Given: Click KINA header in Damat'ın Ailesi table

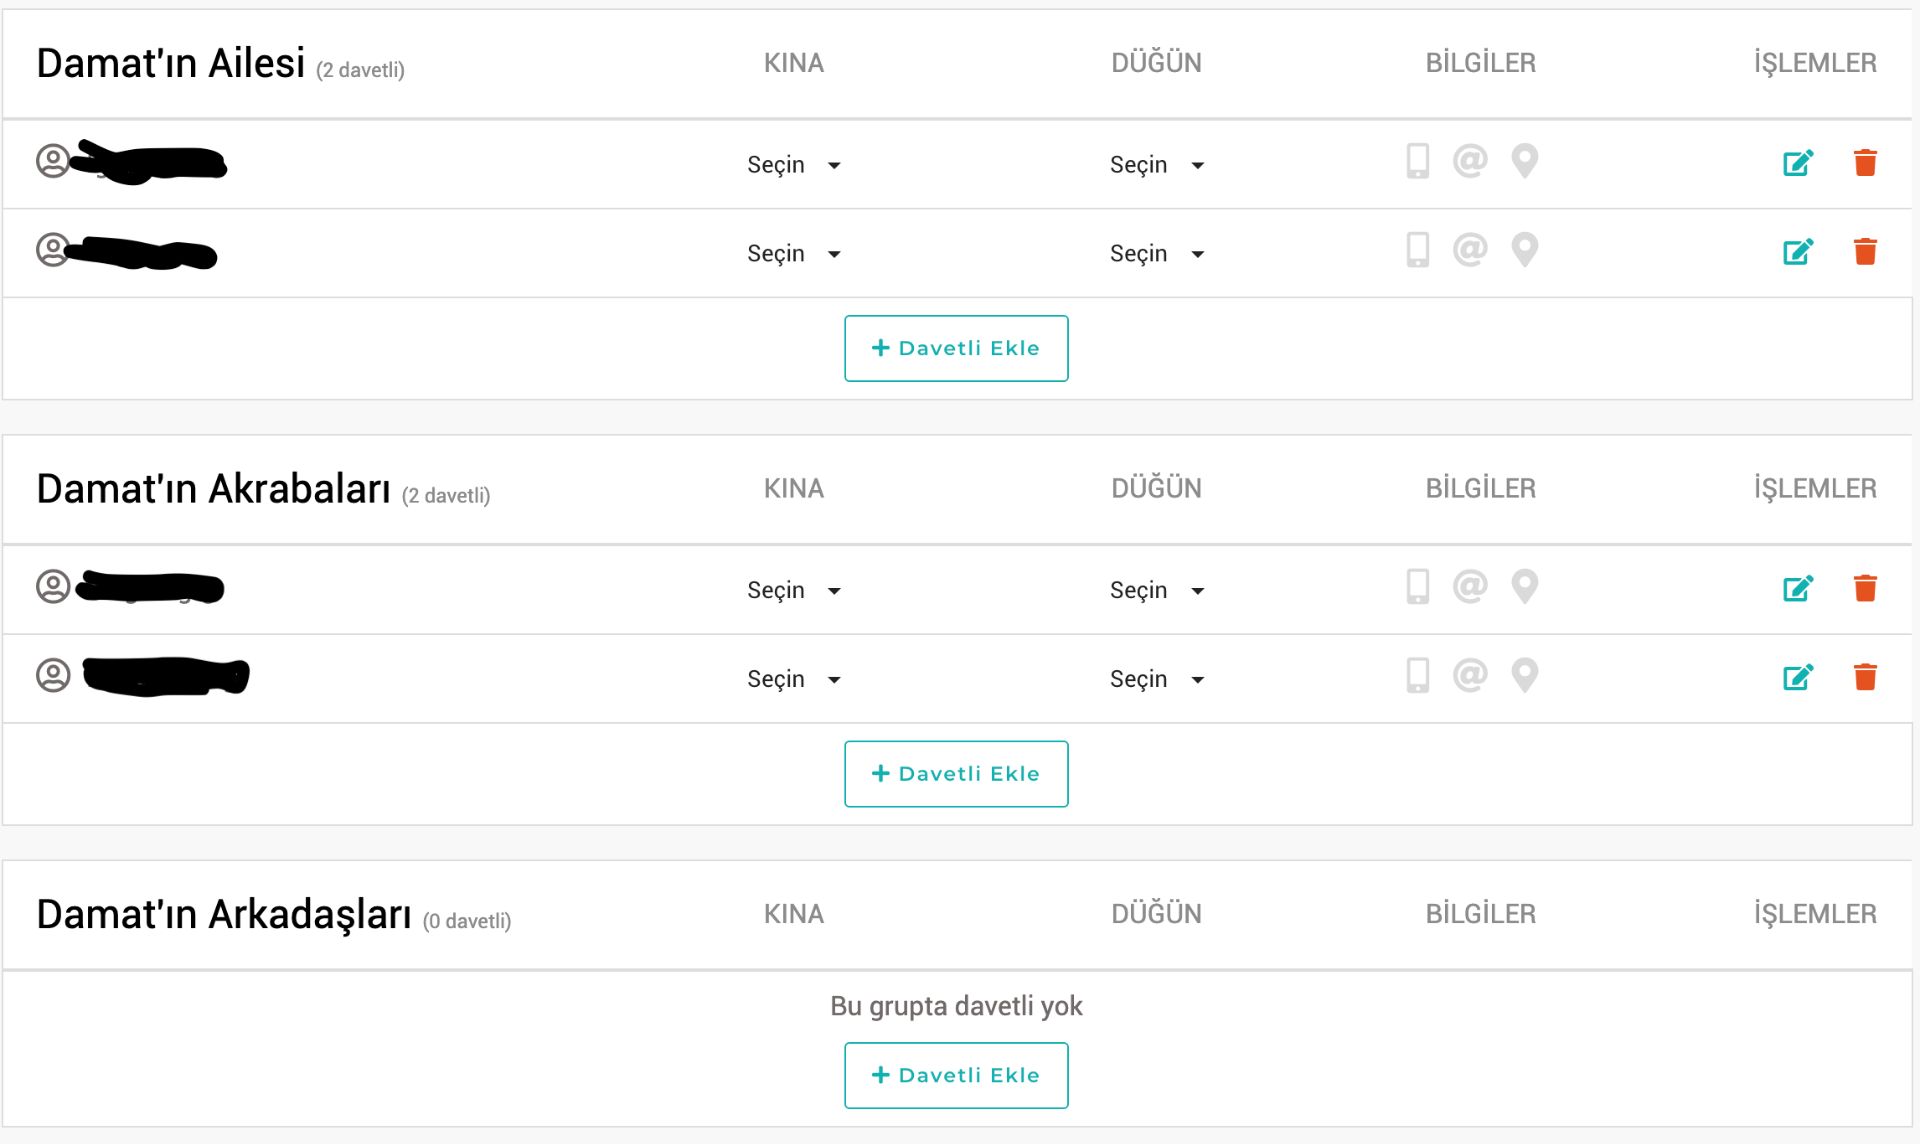Looking at the screenshot, I should tap(794, 63).
